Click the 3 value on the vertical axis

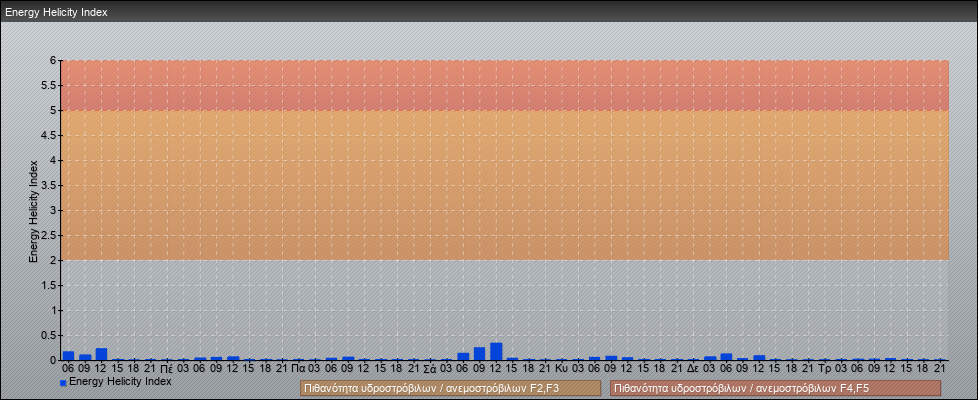click(54, 210)
